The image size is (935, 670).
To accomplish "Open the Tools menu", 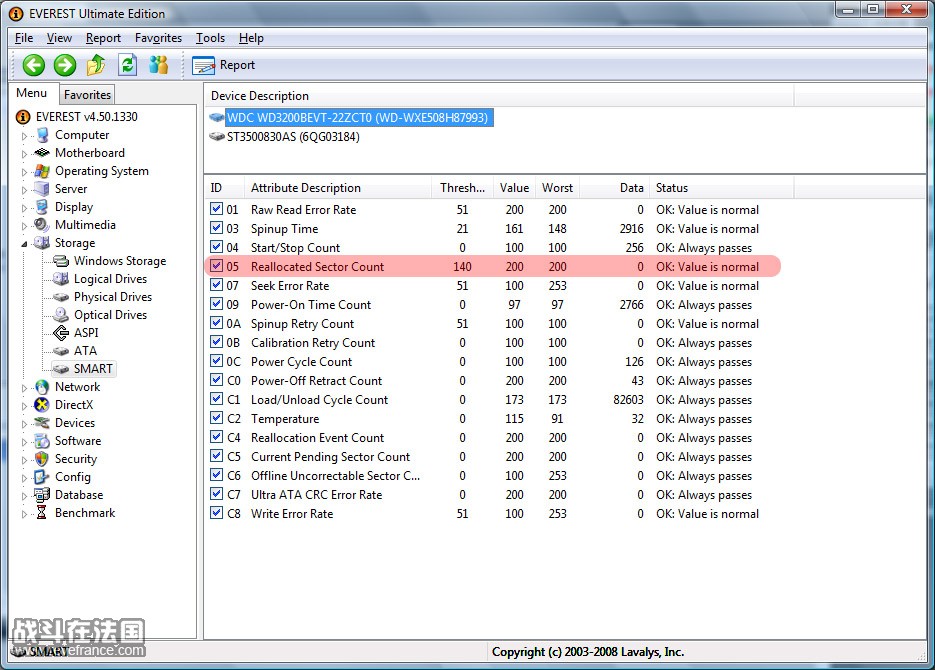I will 210,38.
